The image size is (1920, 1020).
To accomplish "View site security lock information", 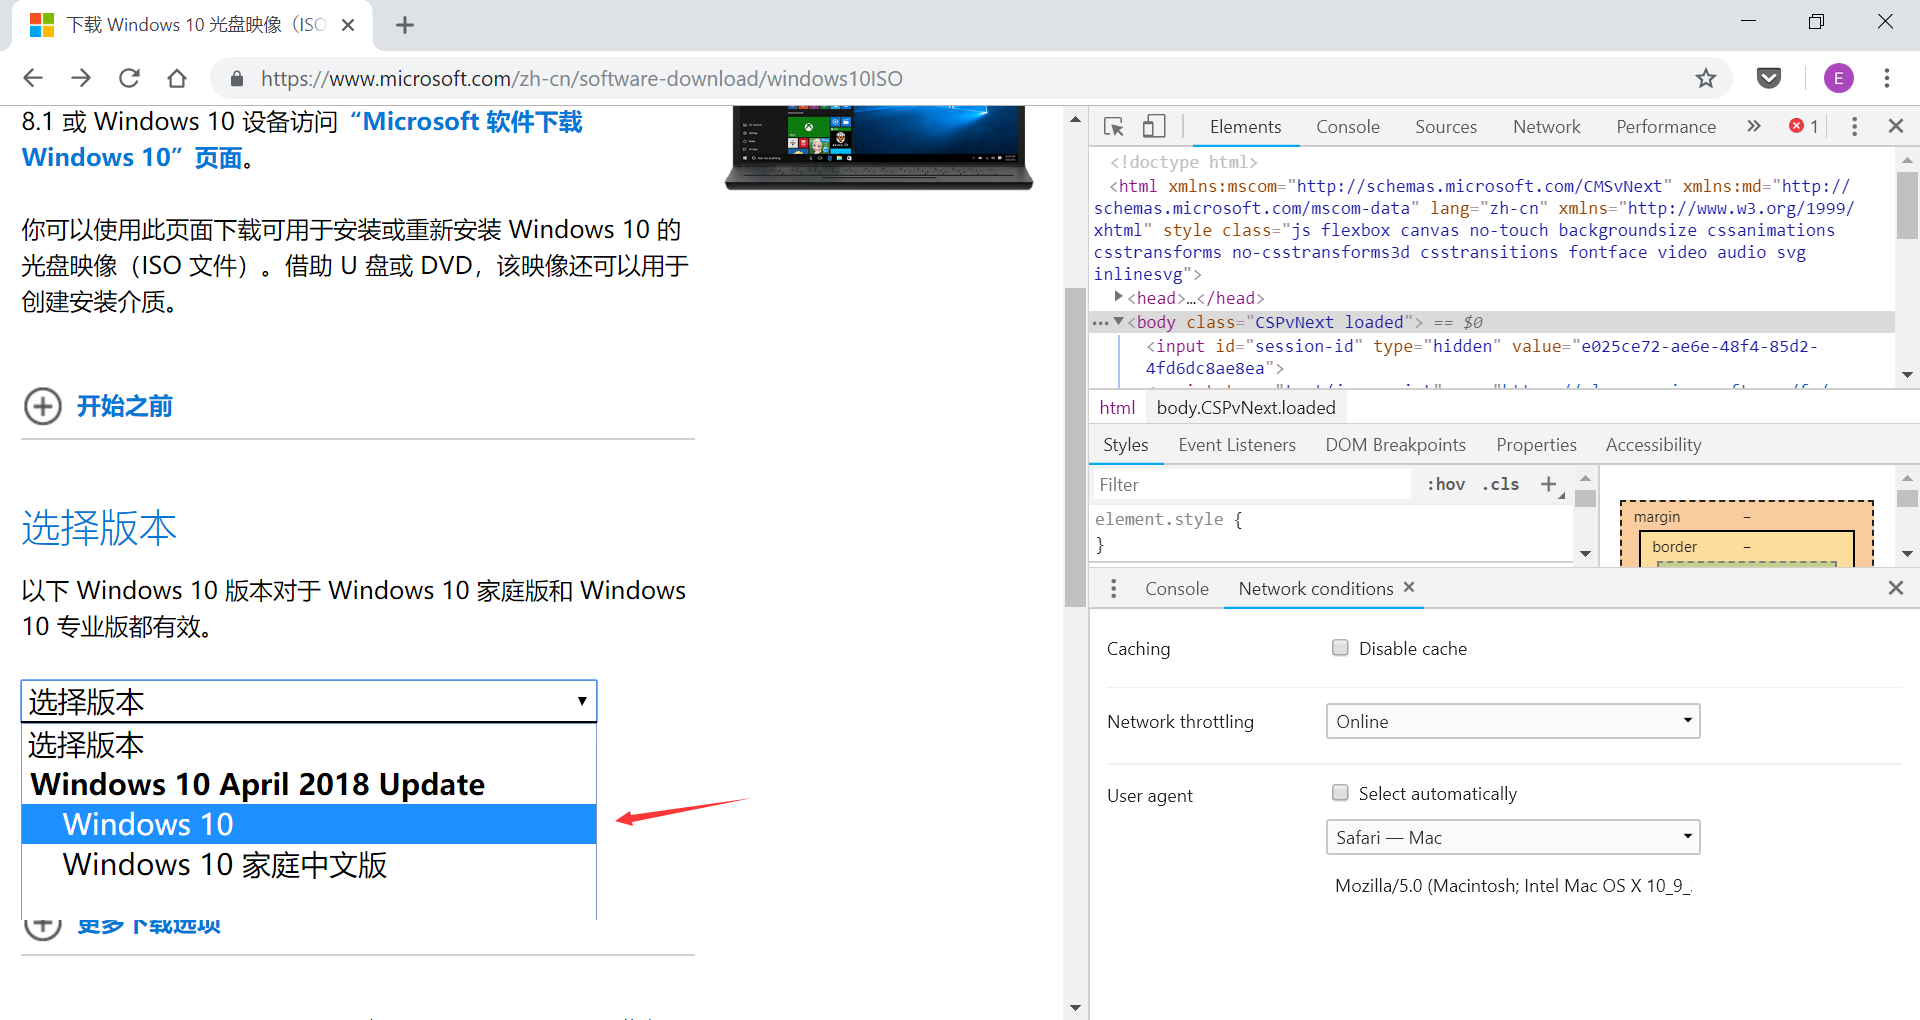I will pos(237,79).
